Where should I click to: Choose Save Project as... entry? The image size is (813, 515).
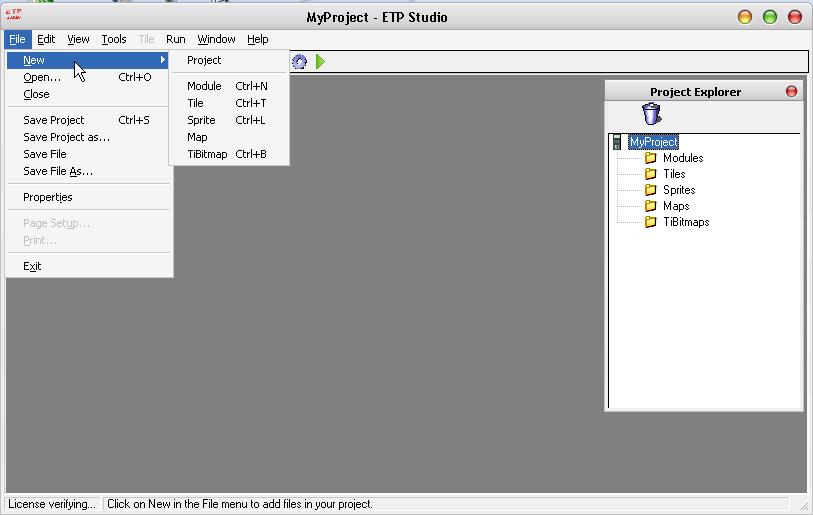pos(88,137)
